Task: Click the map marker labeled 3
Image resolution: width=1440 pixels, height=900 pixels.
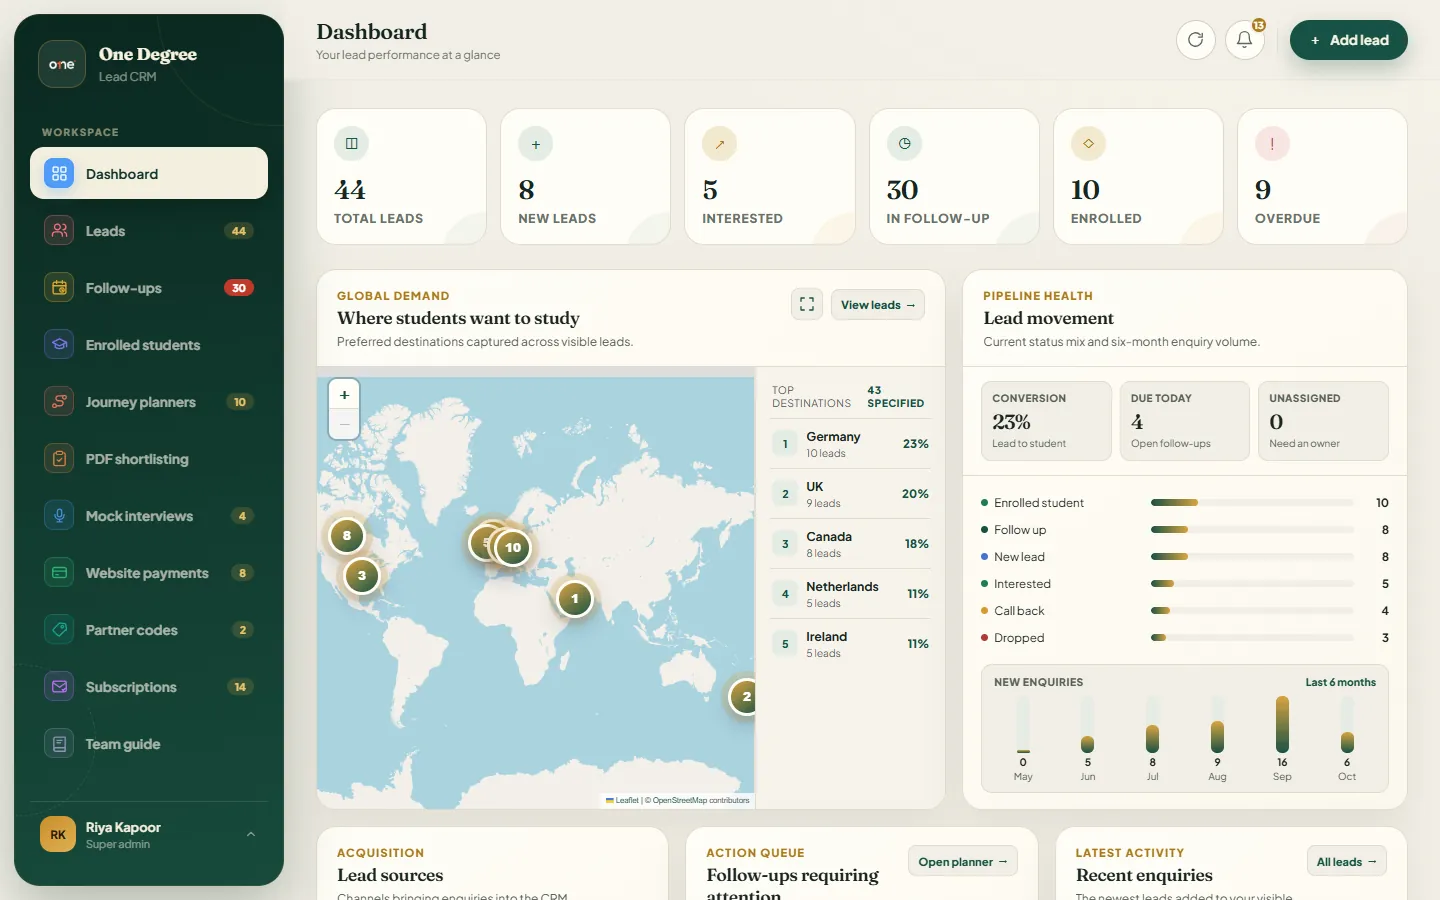Action: coord(362,575)
